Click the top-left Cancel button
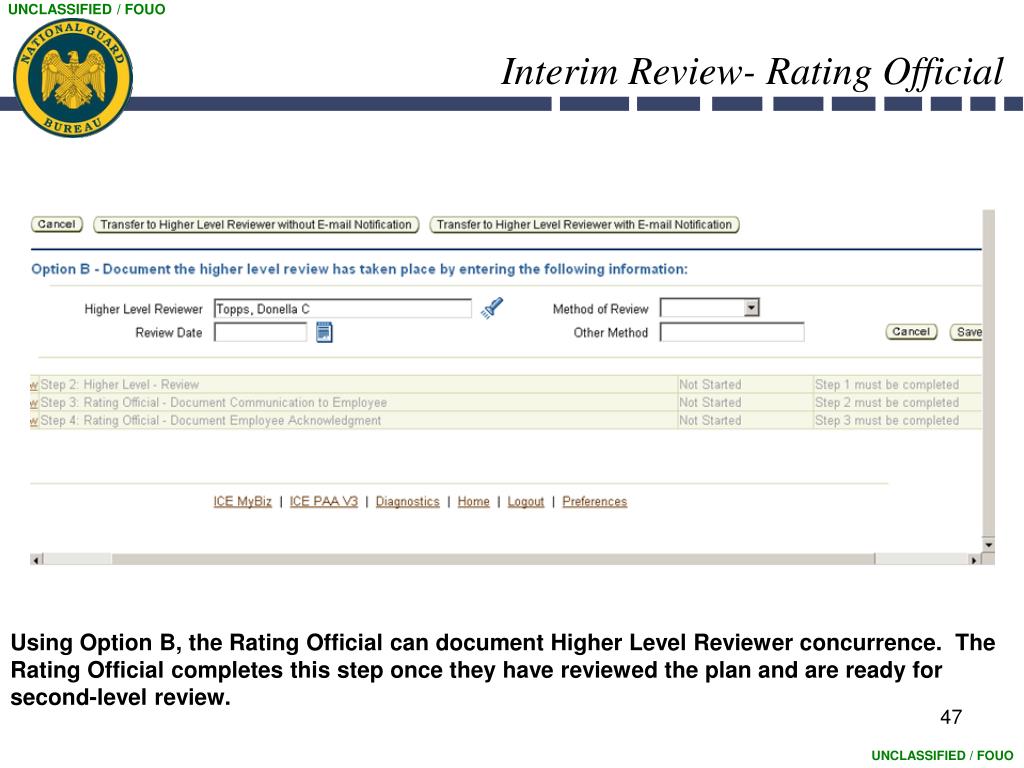 [x=57, y=224]
